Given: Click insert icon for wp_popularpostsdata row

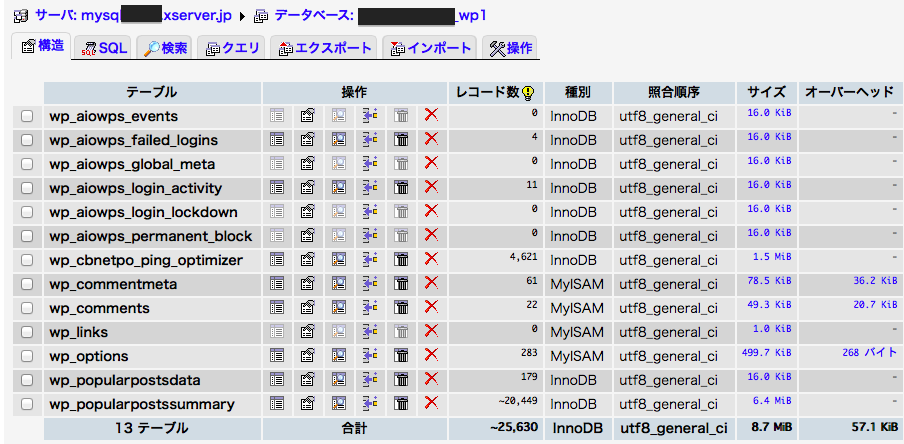Looking at the screenshot, I should [370, 380].
